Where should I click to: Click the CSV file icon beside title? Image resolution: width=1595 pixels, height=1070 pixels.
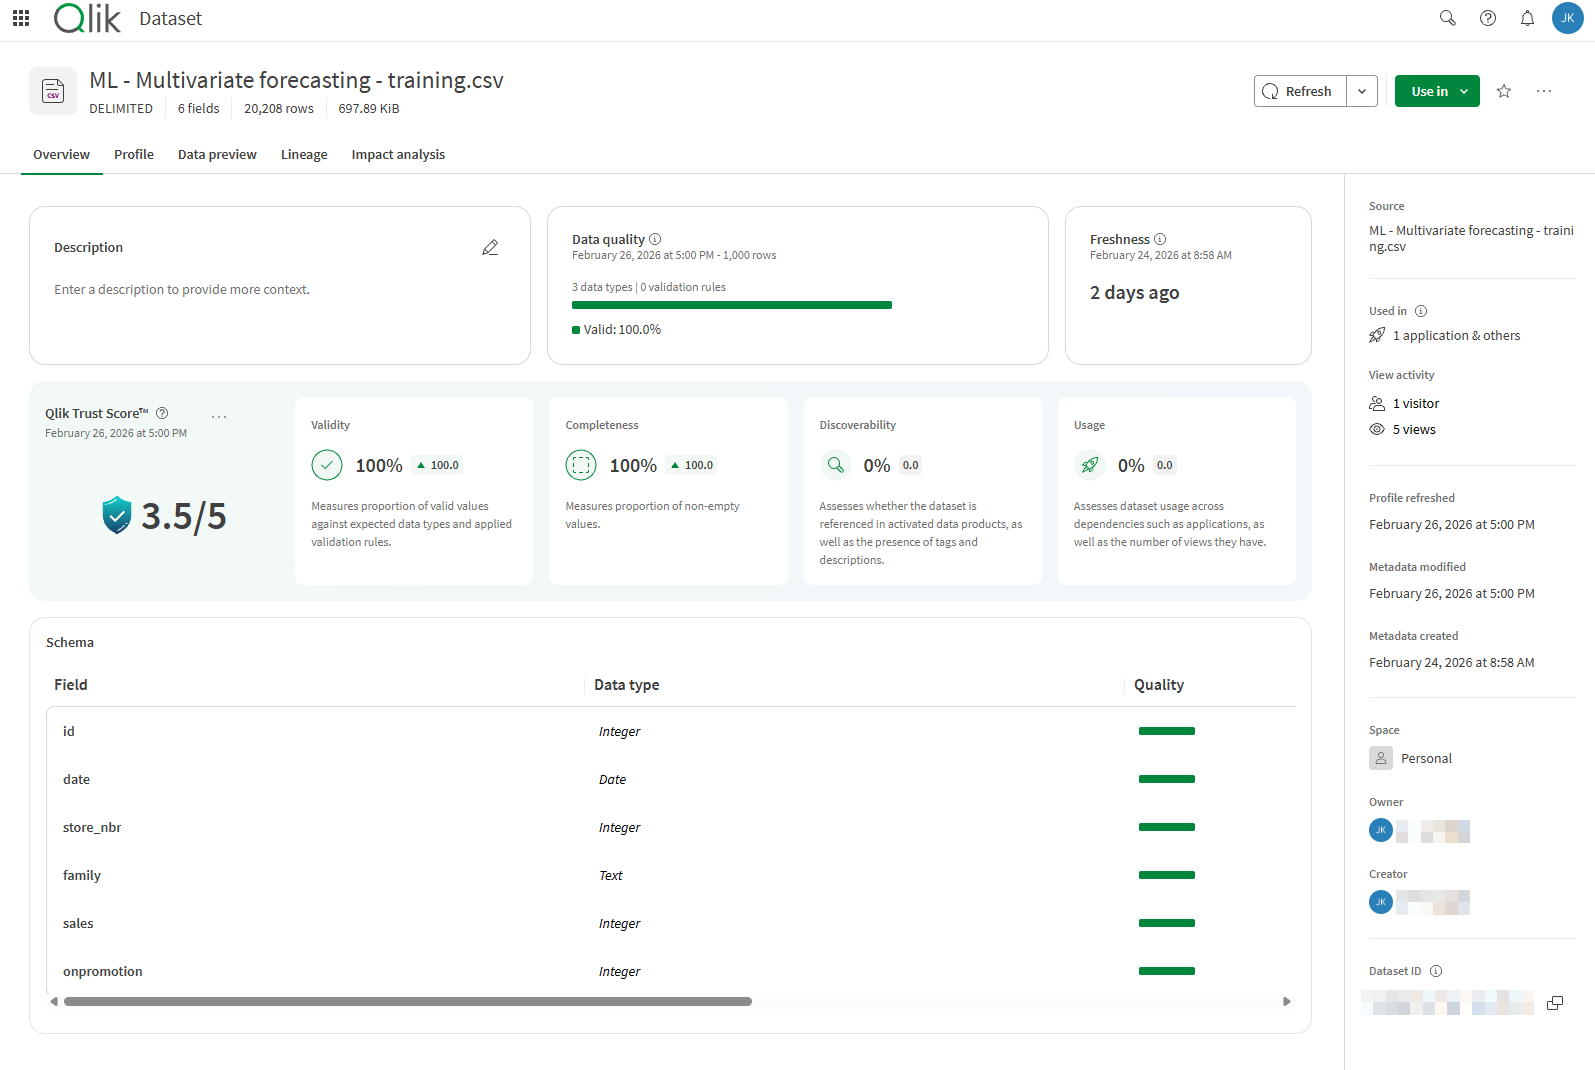(x=53, y=91)
